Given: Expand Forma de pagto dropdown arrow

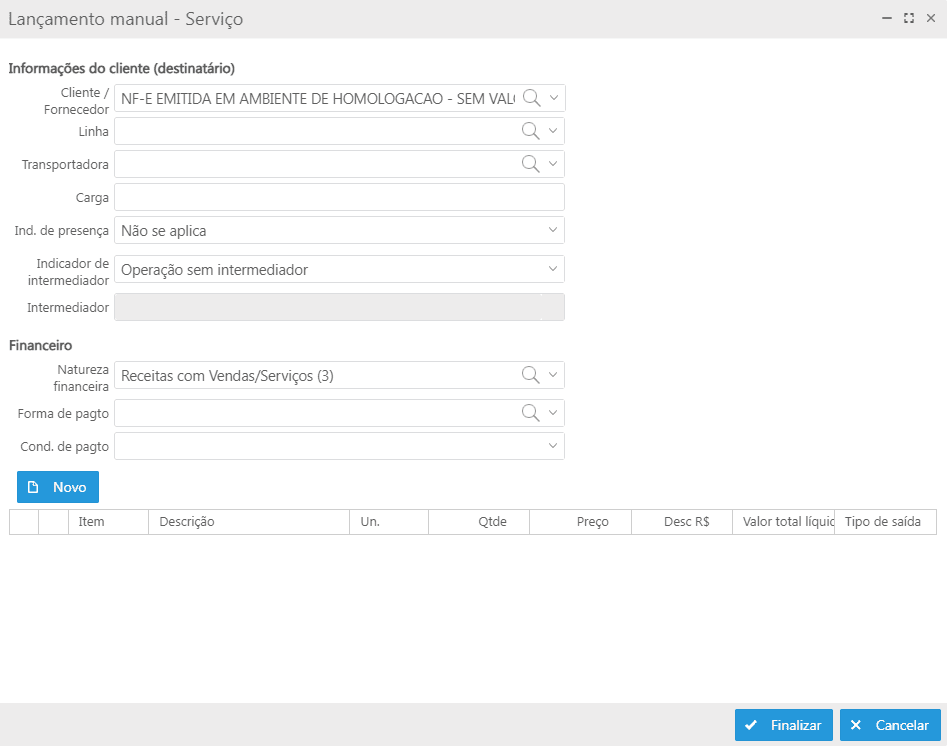Looking at the screenshot, I should tap(553, 413).
